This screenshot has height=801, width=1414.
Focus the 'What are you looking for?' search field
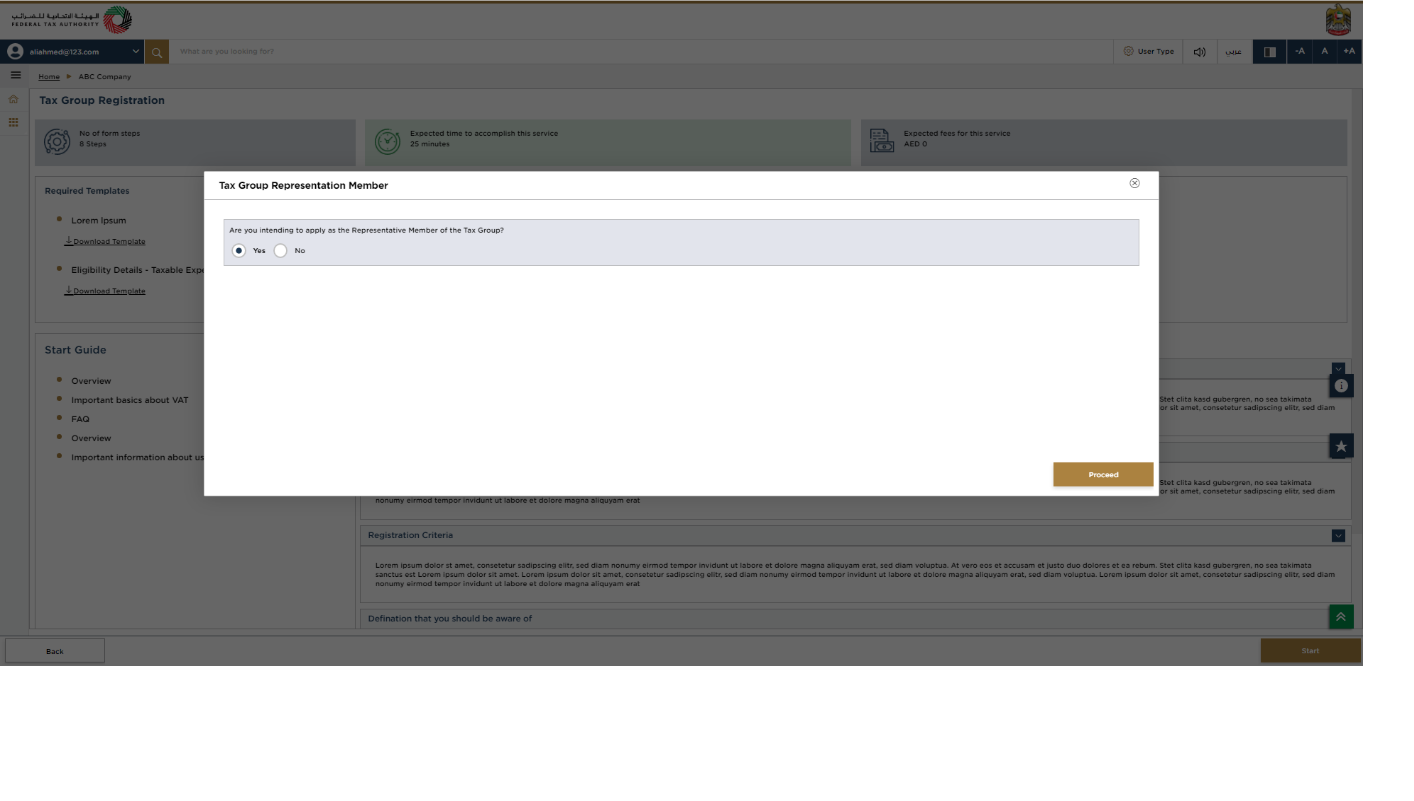click(x=640, y=52)
